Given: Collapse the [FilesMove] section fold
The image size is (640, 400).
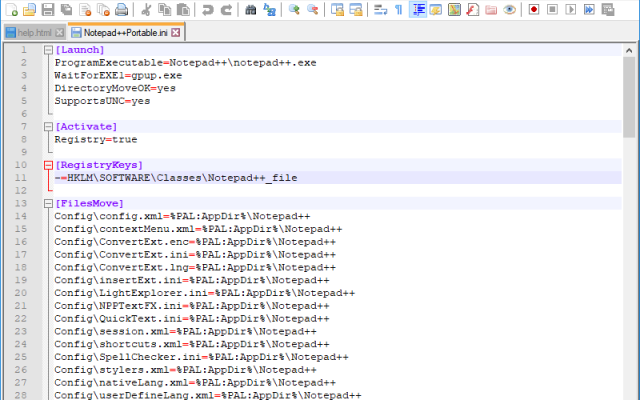Looking at the screenshot, I should (48, 203).
